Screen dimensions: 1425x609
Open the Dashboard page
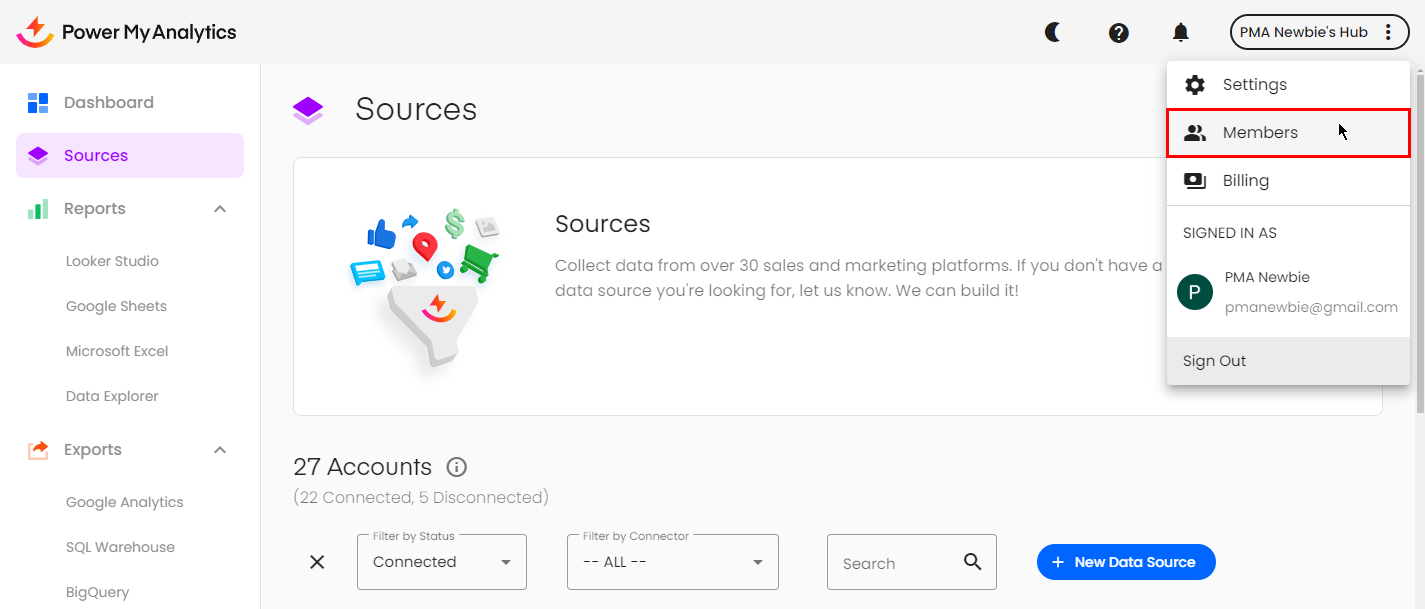(x=108, y=102)
